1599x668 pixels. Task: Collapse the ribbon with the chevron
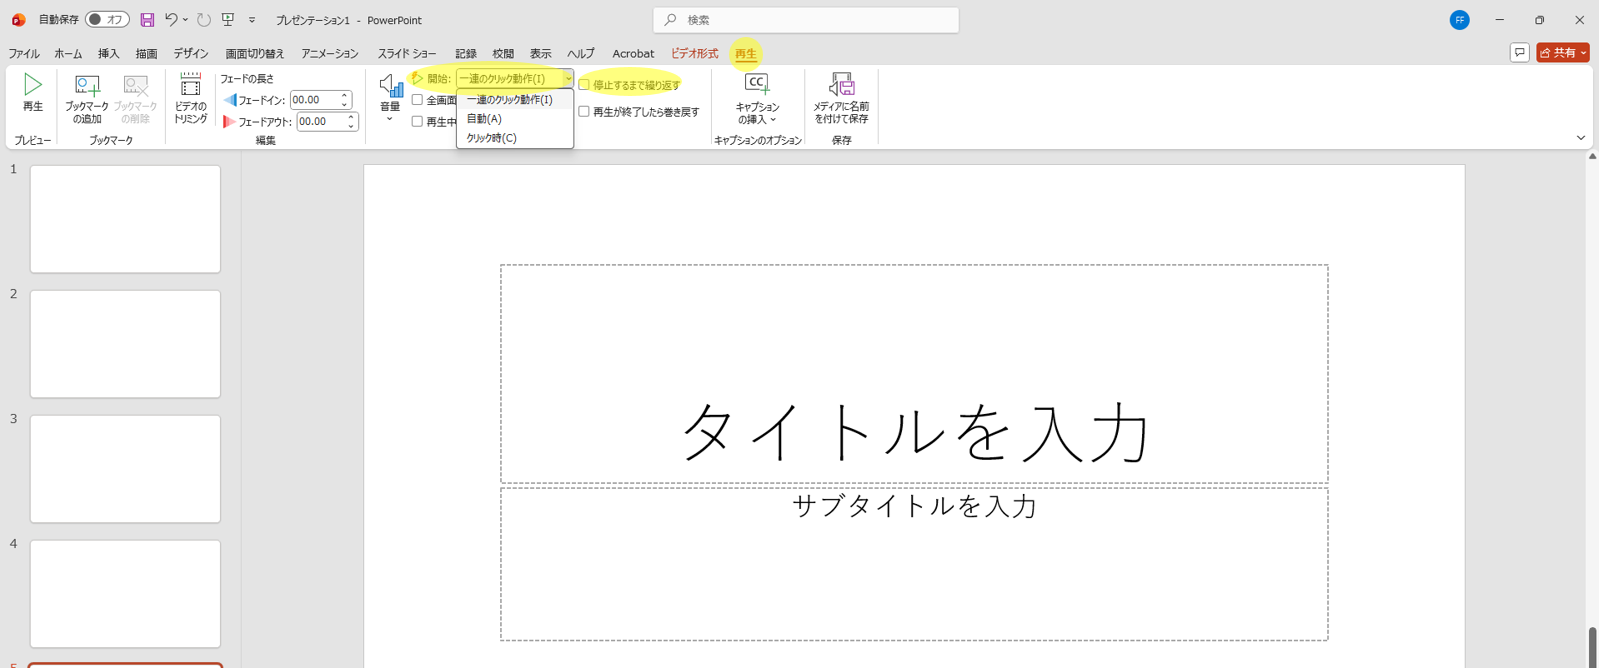1580,138
